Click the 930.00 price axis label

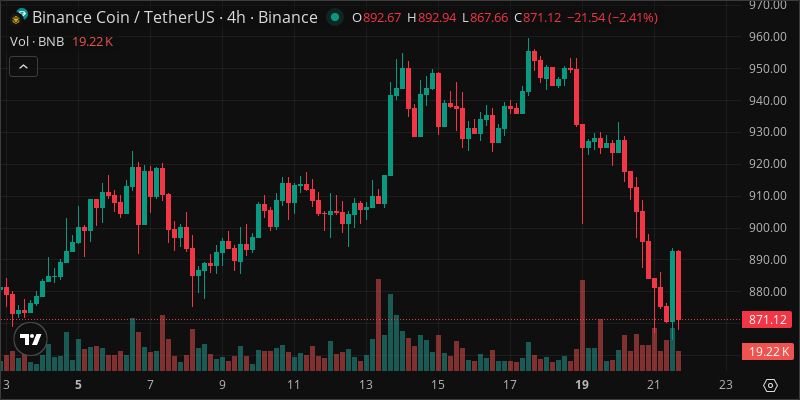[767, 132]
